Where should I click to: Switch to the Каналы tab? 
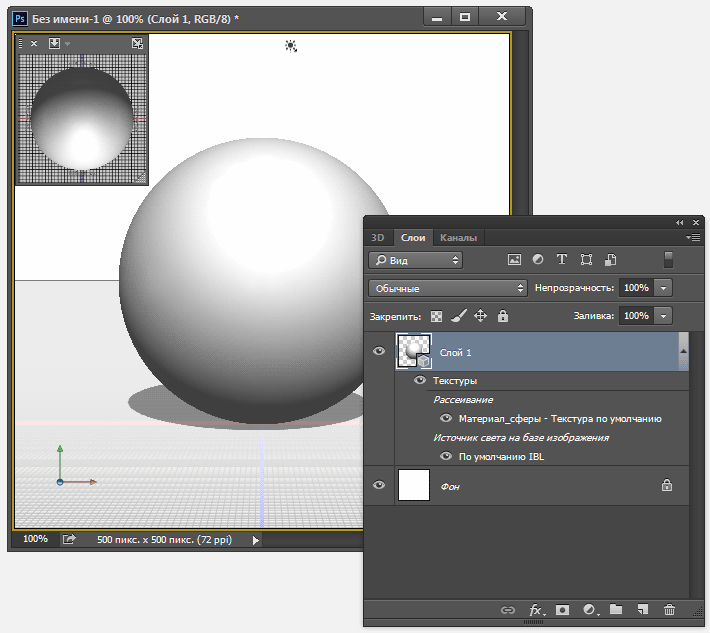pos(458,237)
